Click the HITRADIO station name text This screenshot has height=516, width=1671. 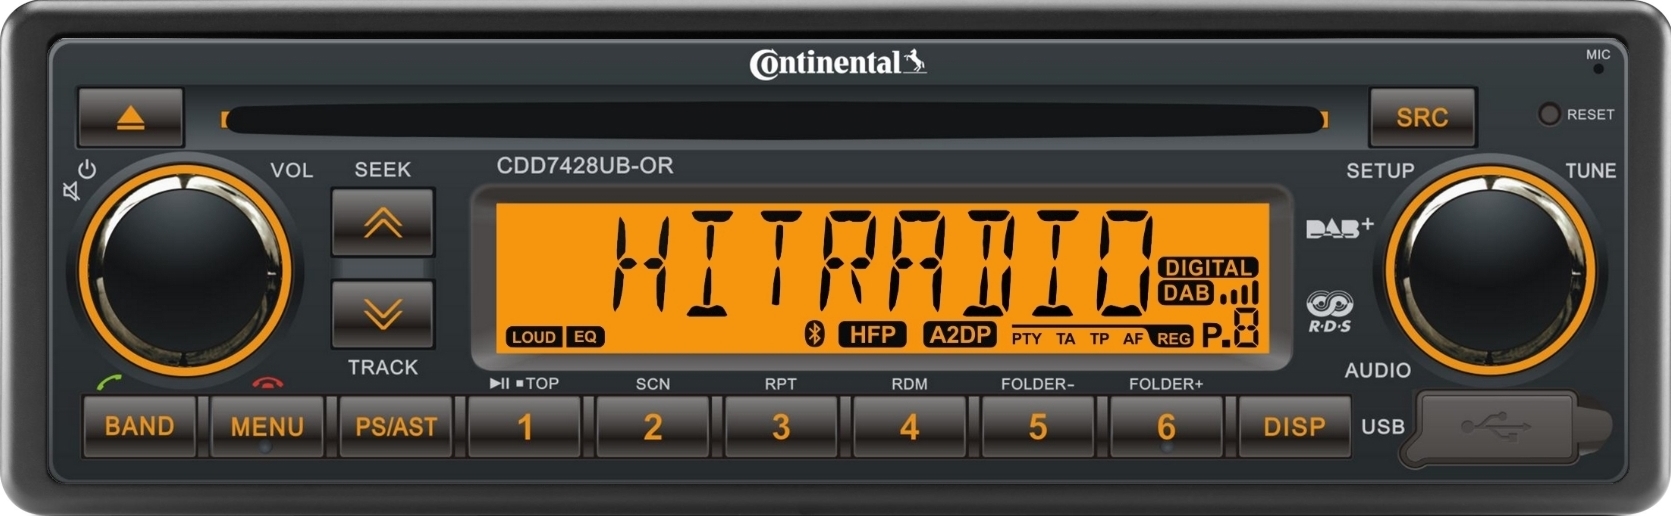[x=882, y=263]
